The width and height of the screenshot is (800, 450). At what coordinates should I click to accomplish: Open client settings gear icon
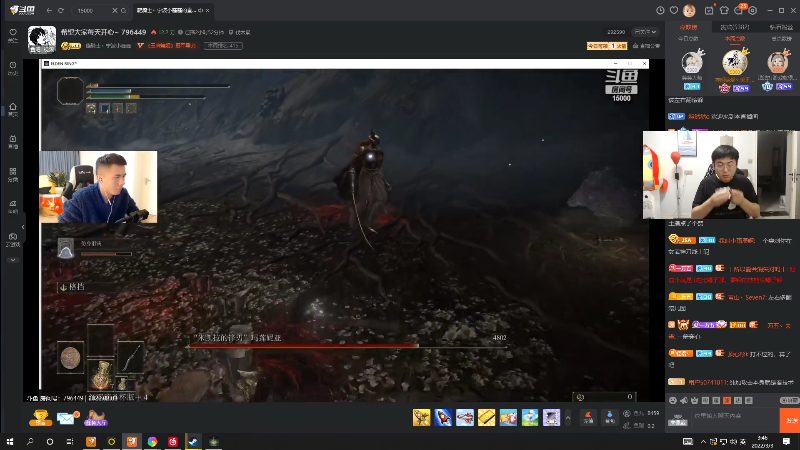point(753,10)
